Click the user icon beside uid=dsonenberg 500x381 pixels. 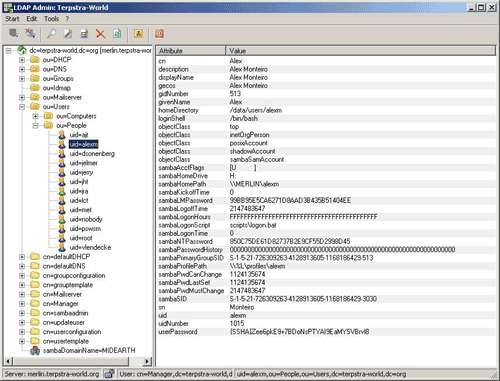pyautogui.click(x=62, y=153)
